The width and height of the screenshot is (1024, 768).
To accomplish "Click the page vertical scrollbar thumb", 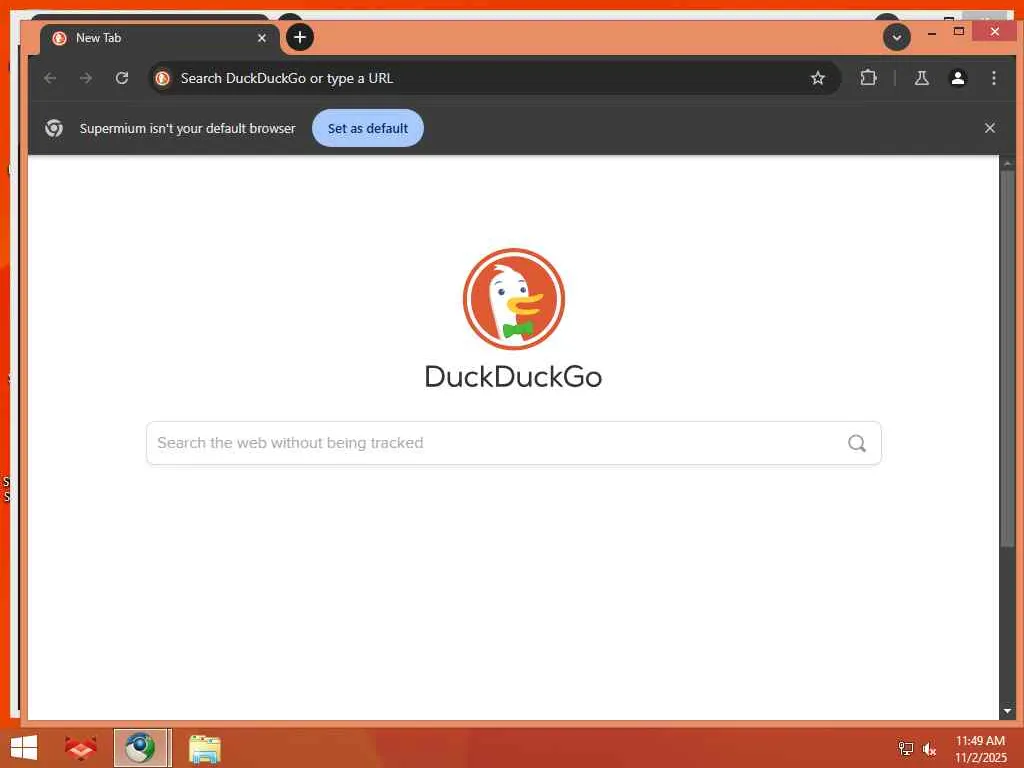I will point(1007,359).
